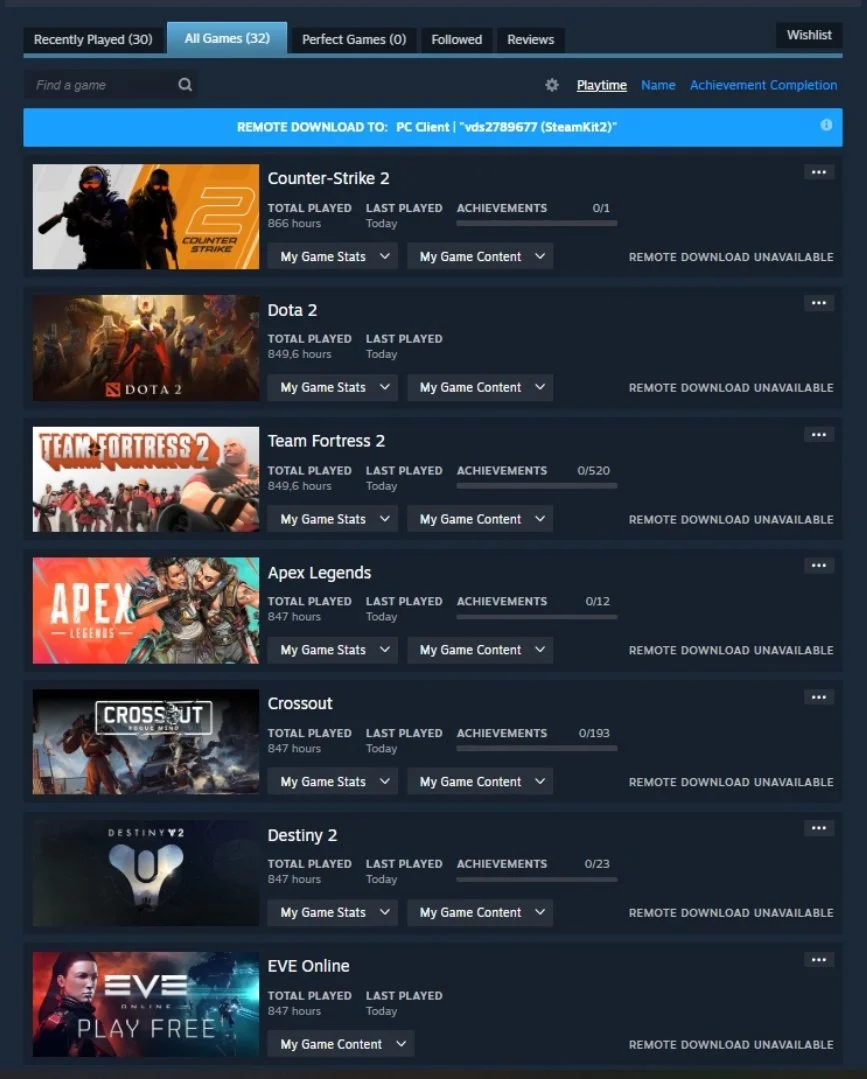Sort by Achievement Completion
867x1079 pixels.
[x=763, y=85]
